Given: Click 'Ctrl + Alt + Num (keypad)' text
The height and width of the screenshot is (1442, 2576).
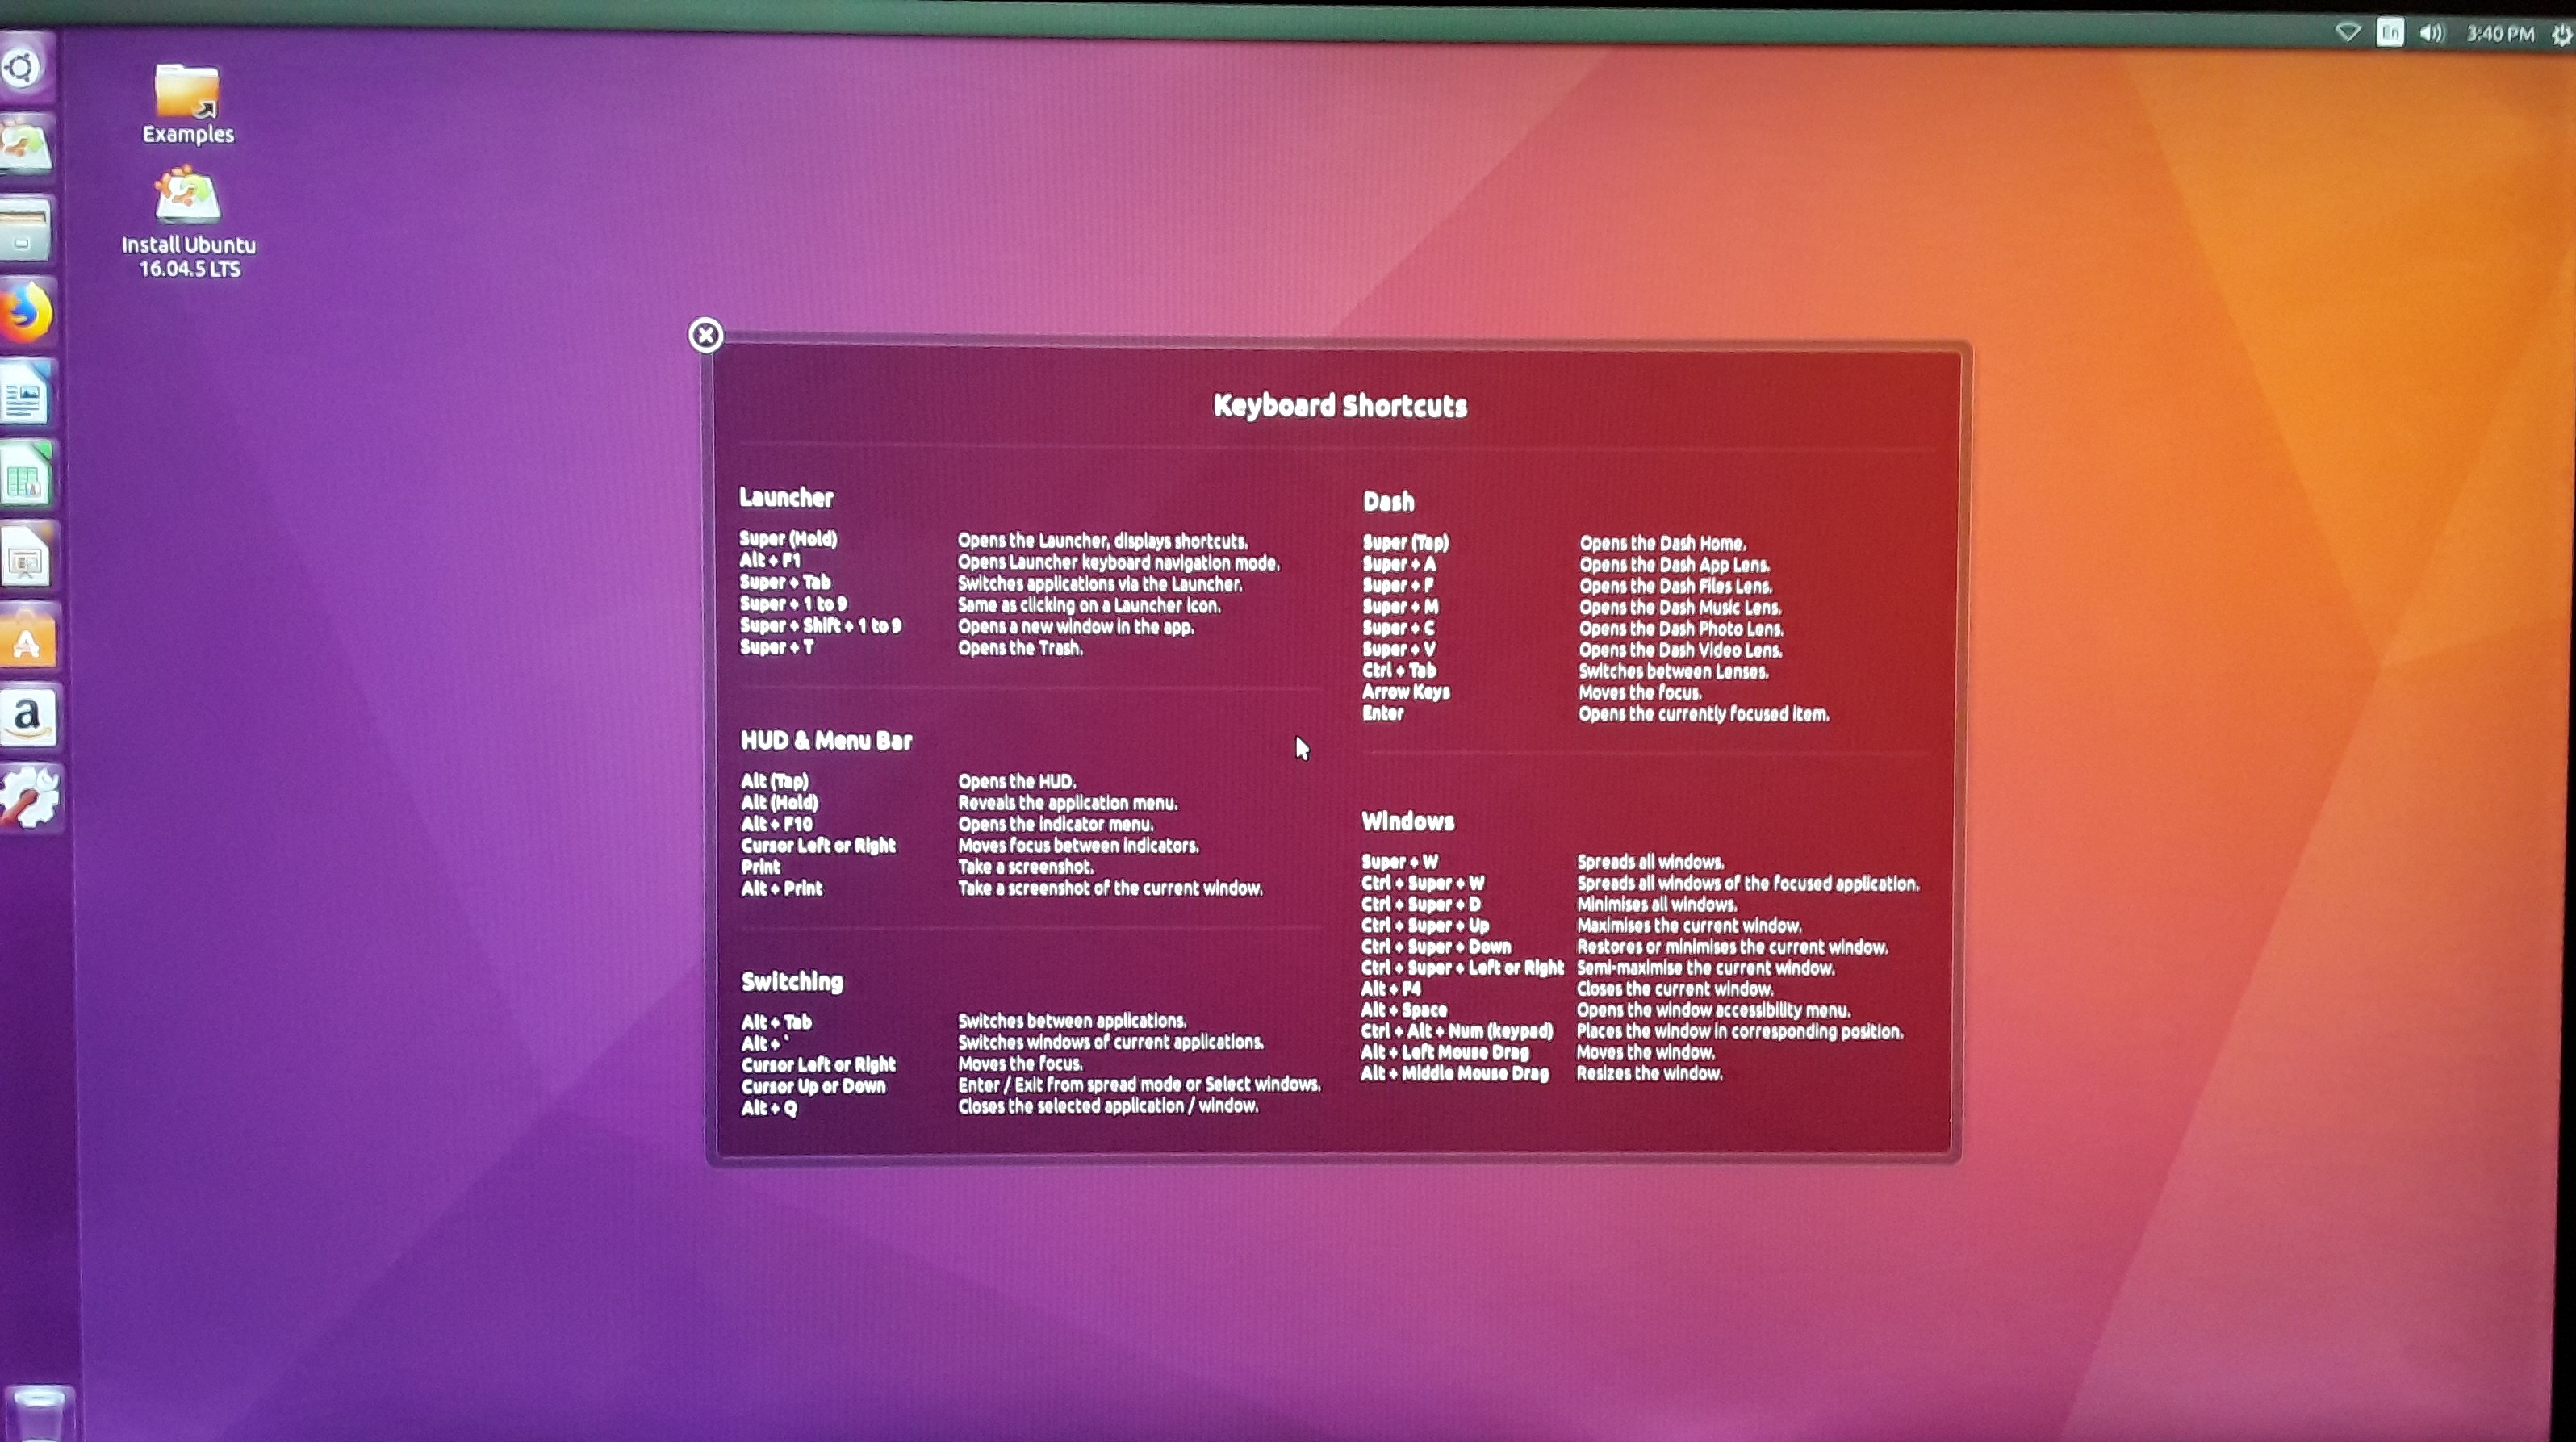Looking at the screenshot, I should pos(1457,1031).
